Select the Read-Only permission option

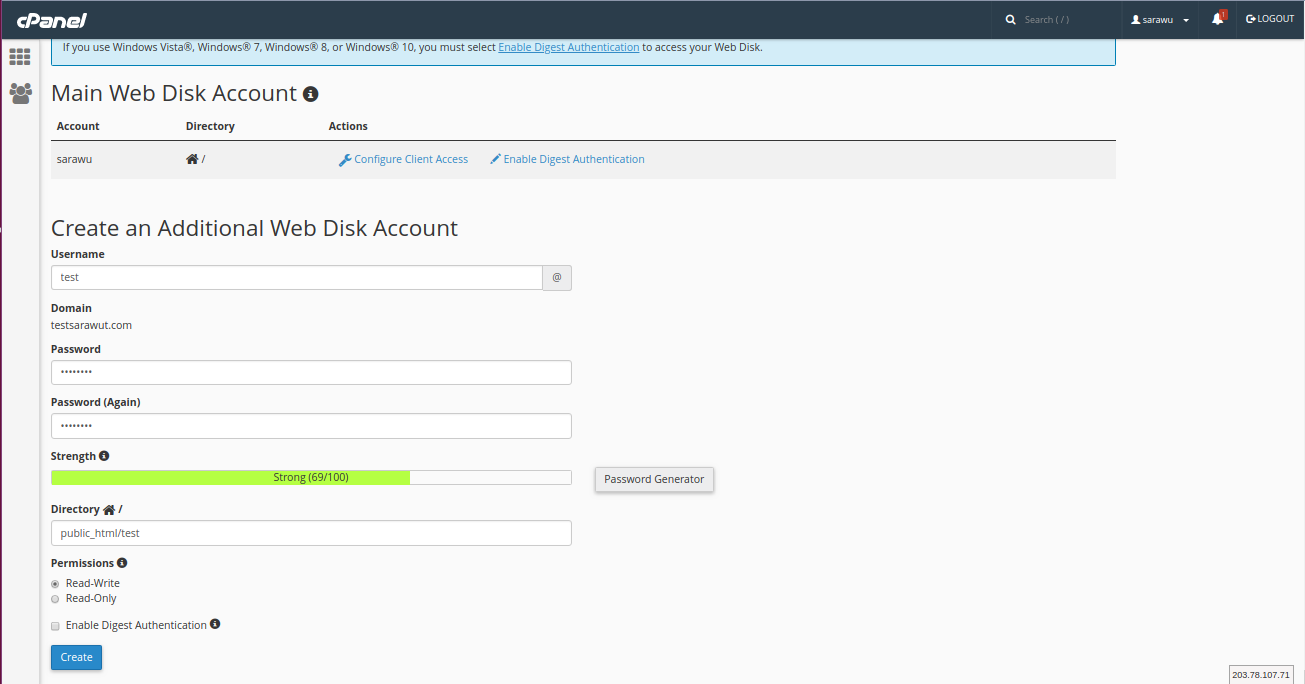click(x=55, y=599)
